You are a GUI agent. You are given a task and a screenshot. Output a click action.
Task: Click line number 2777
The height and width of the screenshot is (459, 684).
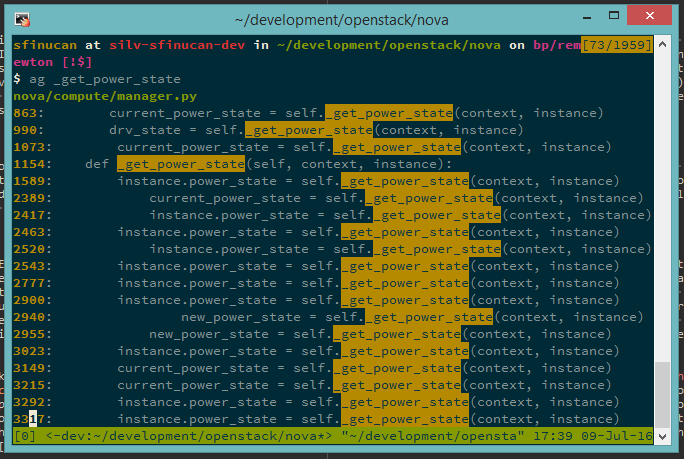point(29,284)
